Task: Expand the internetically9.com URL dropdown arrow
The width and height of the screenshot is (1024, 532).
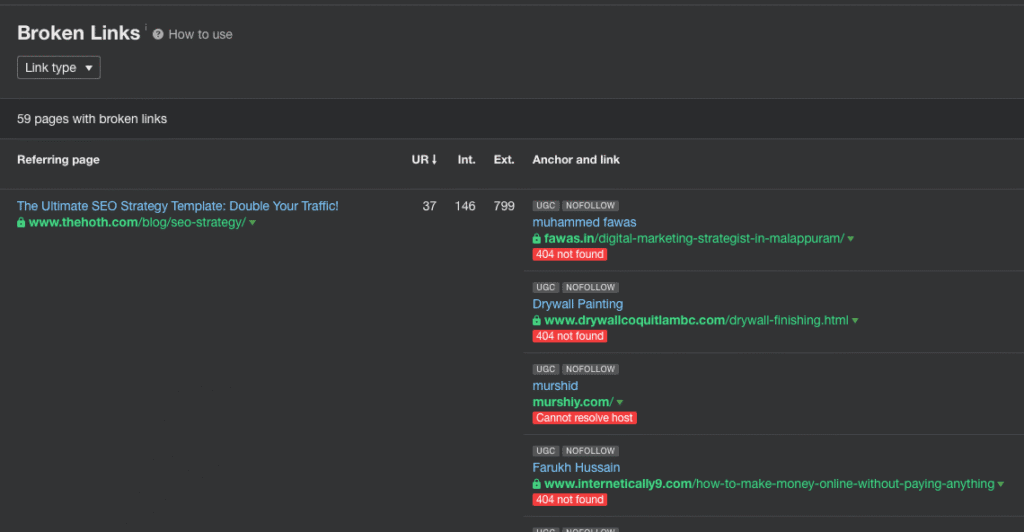Action: pos(1000,485)
